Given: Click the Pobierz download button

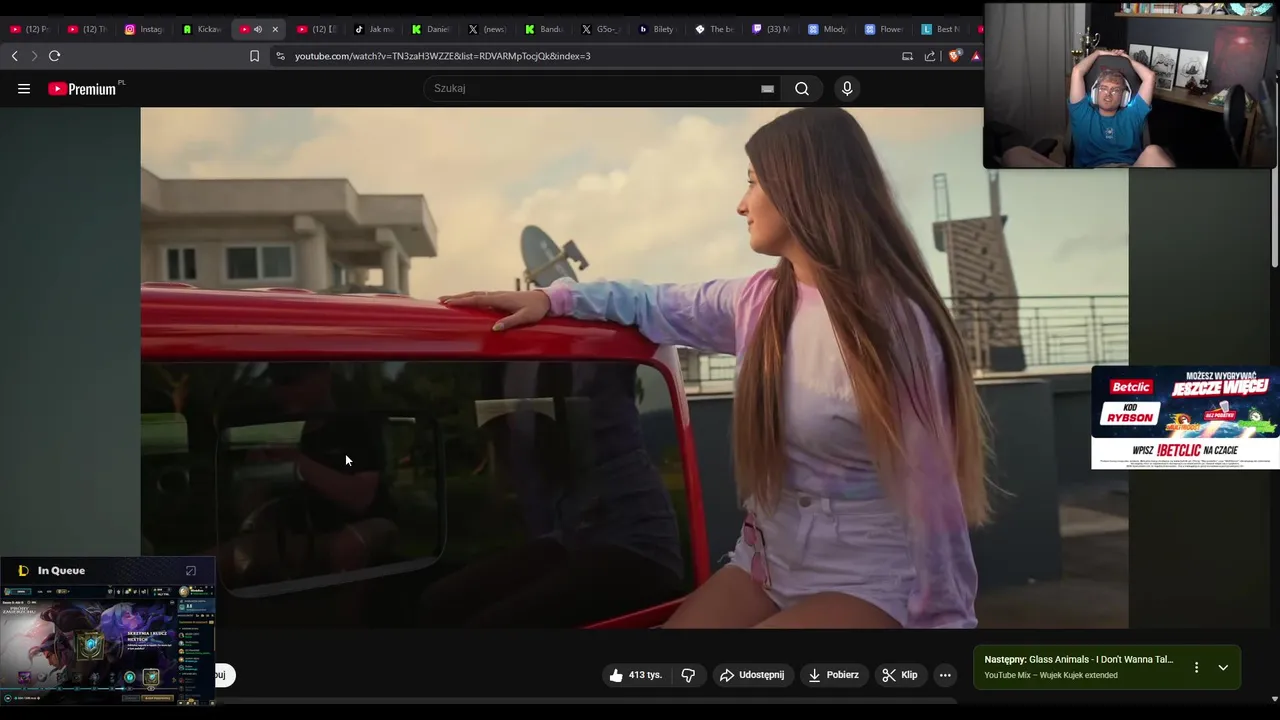Looking at the screenshot, I should tap(834, 675).
